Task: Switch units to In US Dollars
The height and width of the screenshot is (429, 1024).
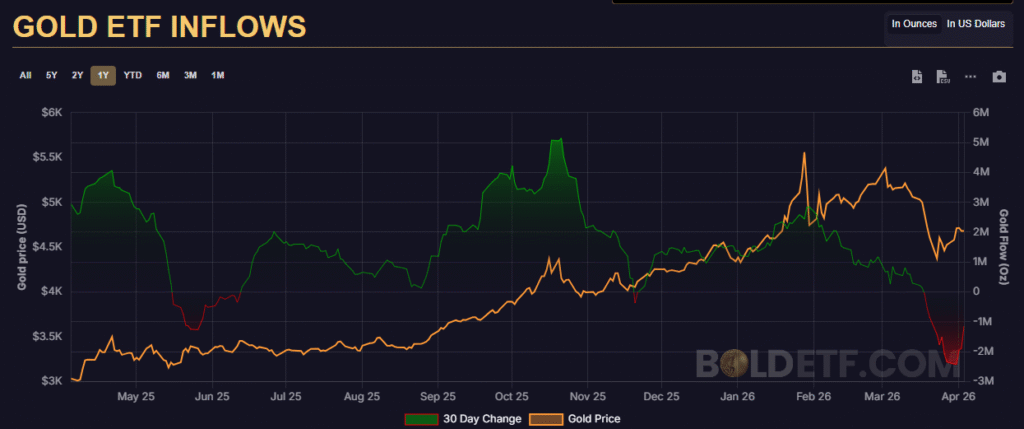Action: (975, 23)
